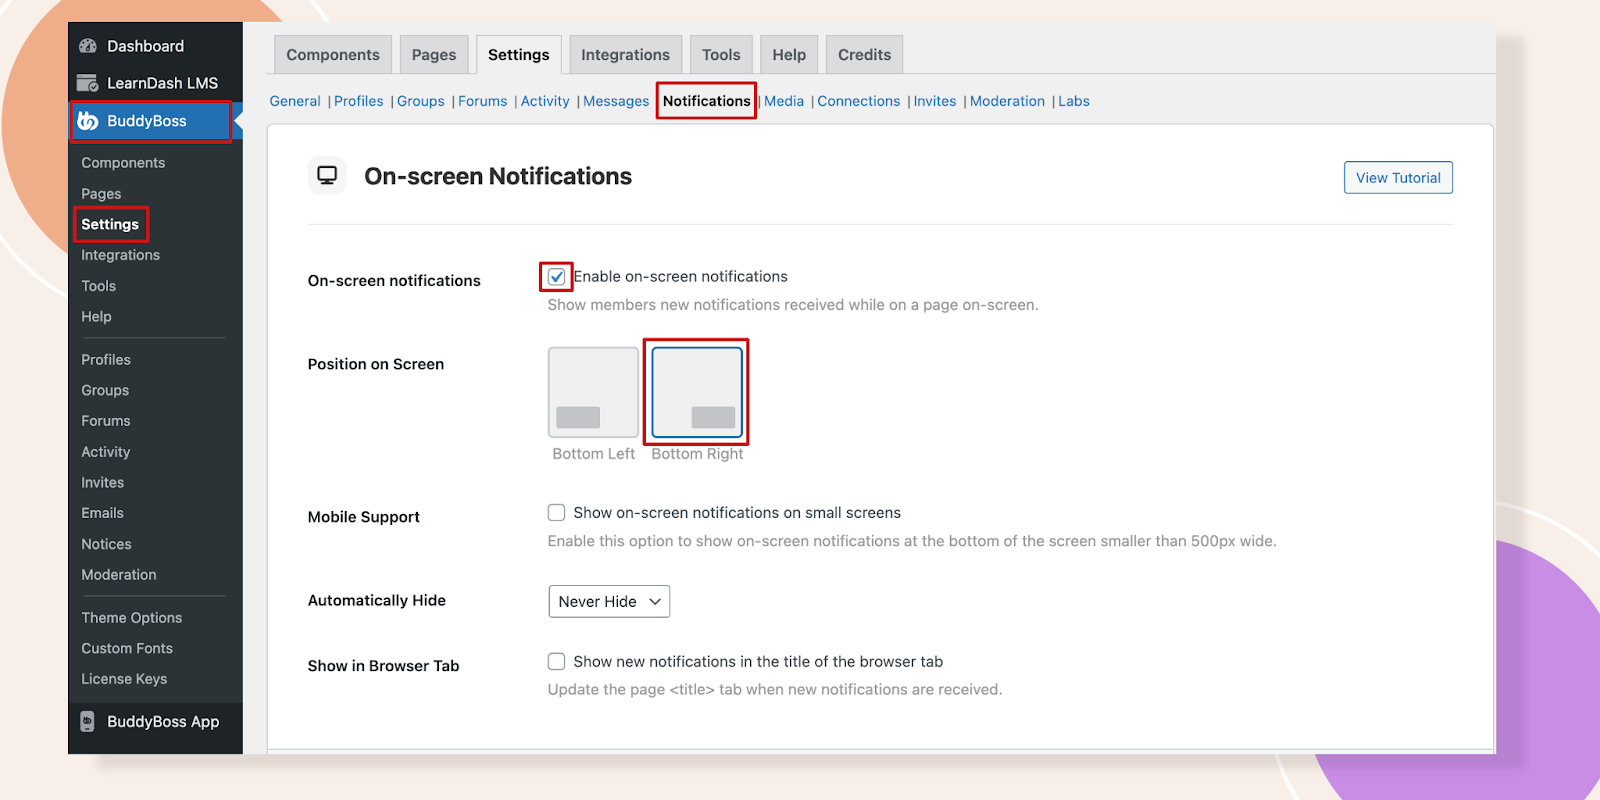Open the Groups settings sub-link
Image resolution: width=1600 pixels, height=800 pixels.
tap(421, 101)
